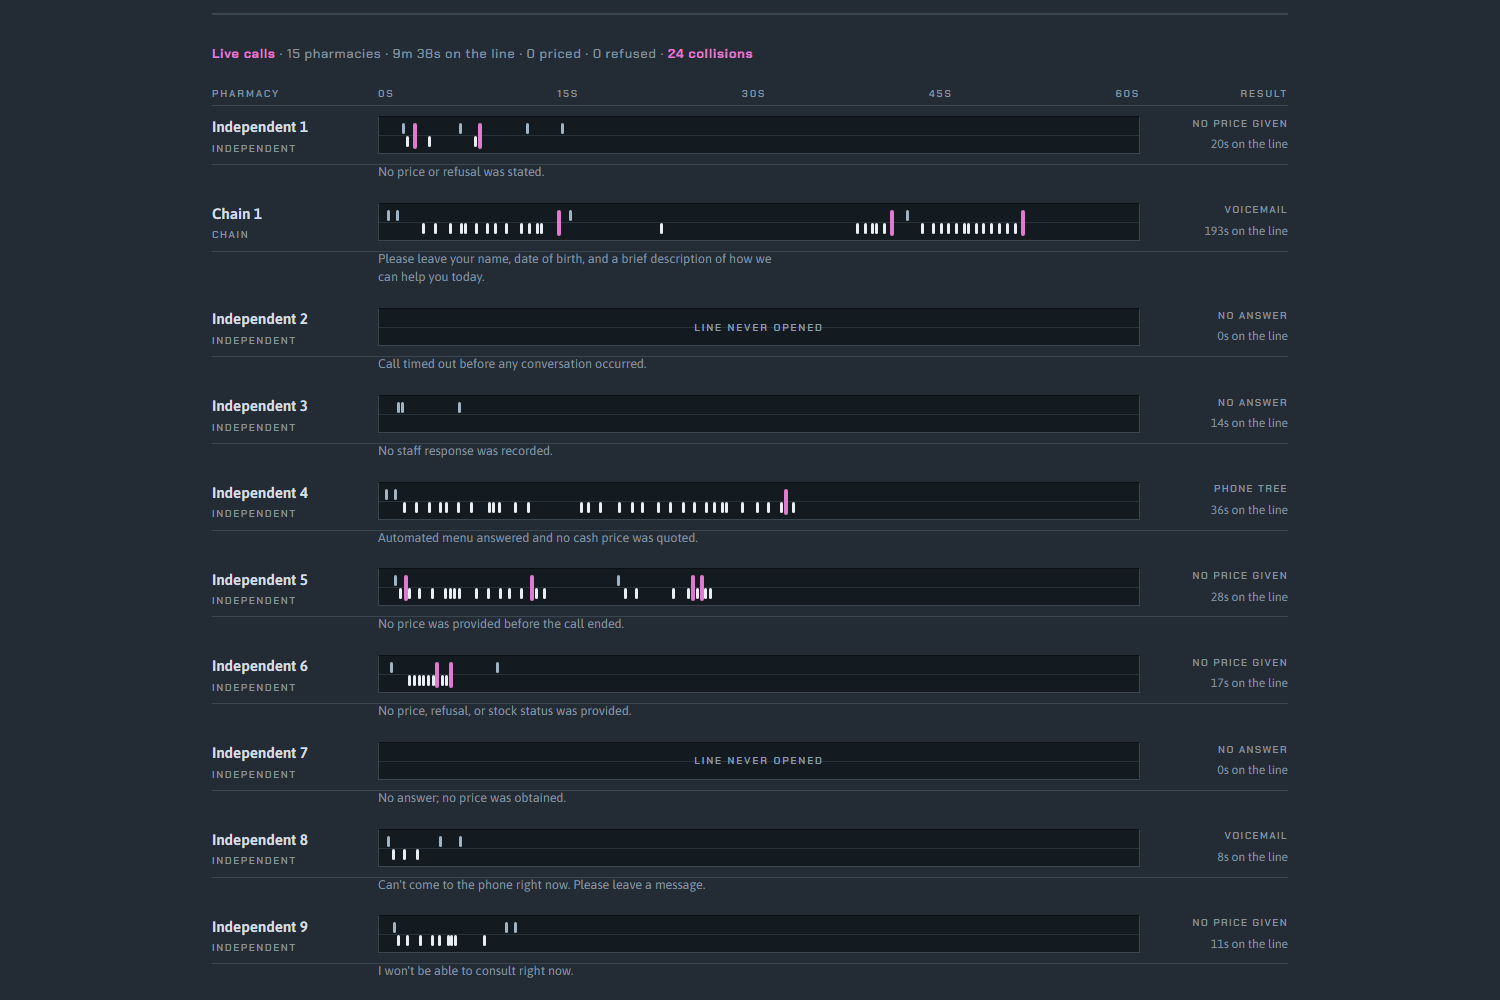The height and width of the screenshot is (1000, 1500).
Task: Click 'No staff response was recorded.' note
Action: [x=465, y=451]
